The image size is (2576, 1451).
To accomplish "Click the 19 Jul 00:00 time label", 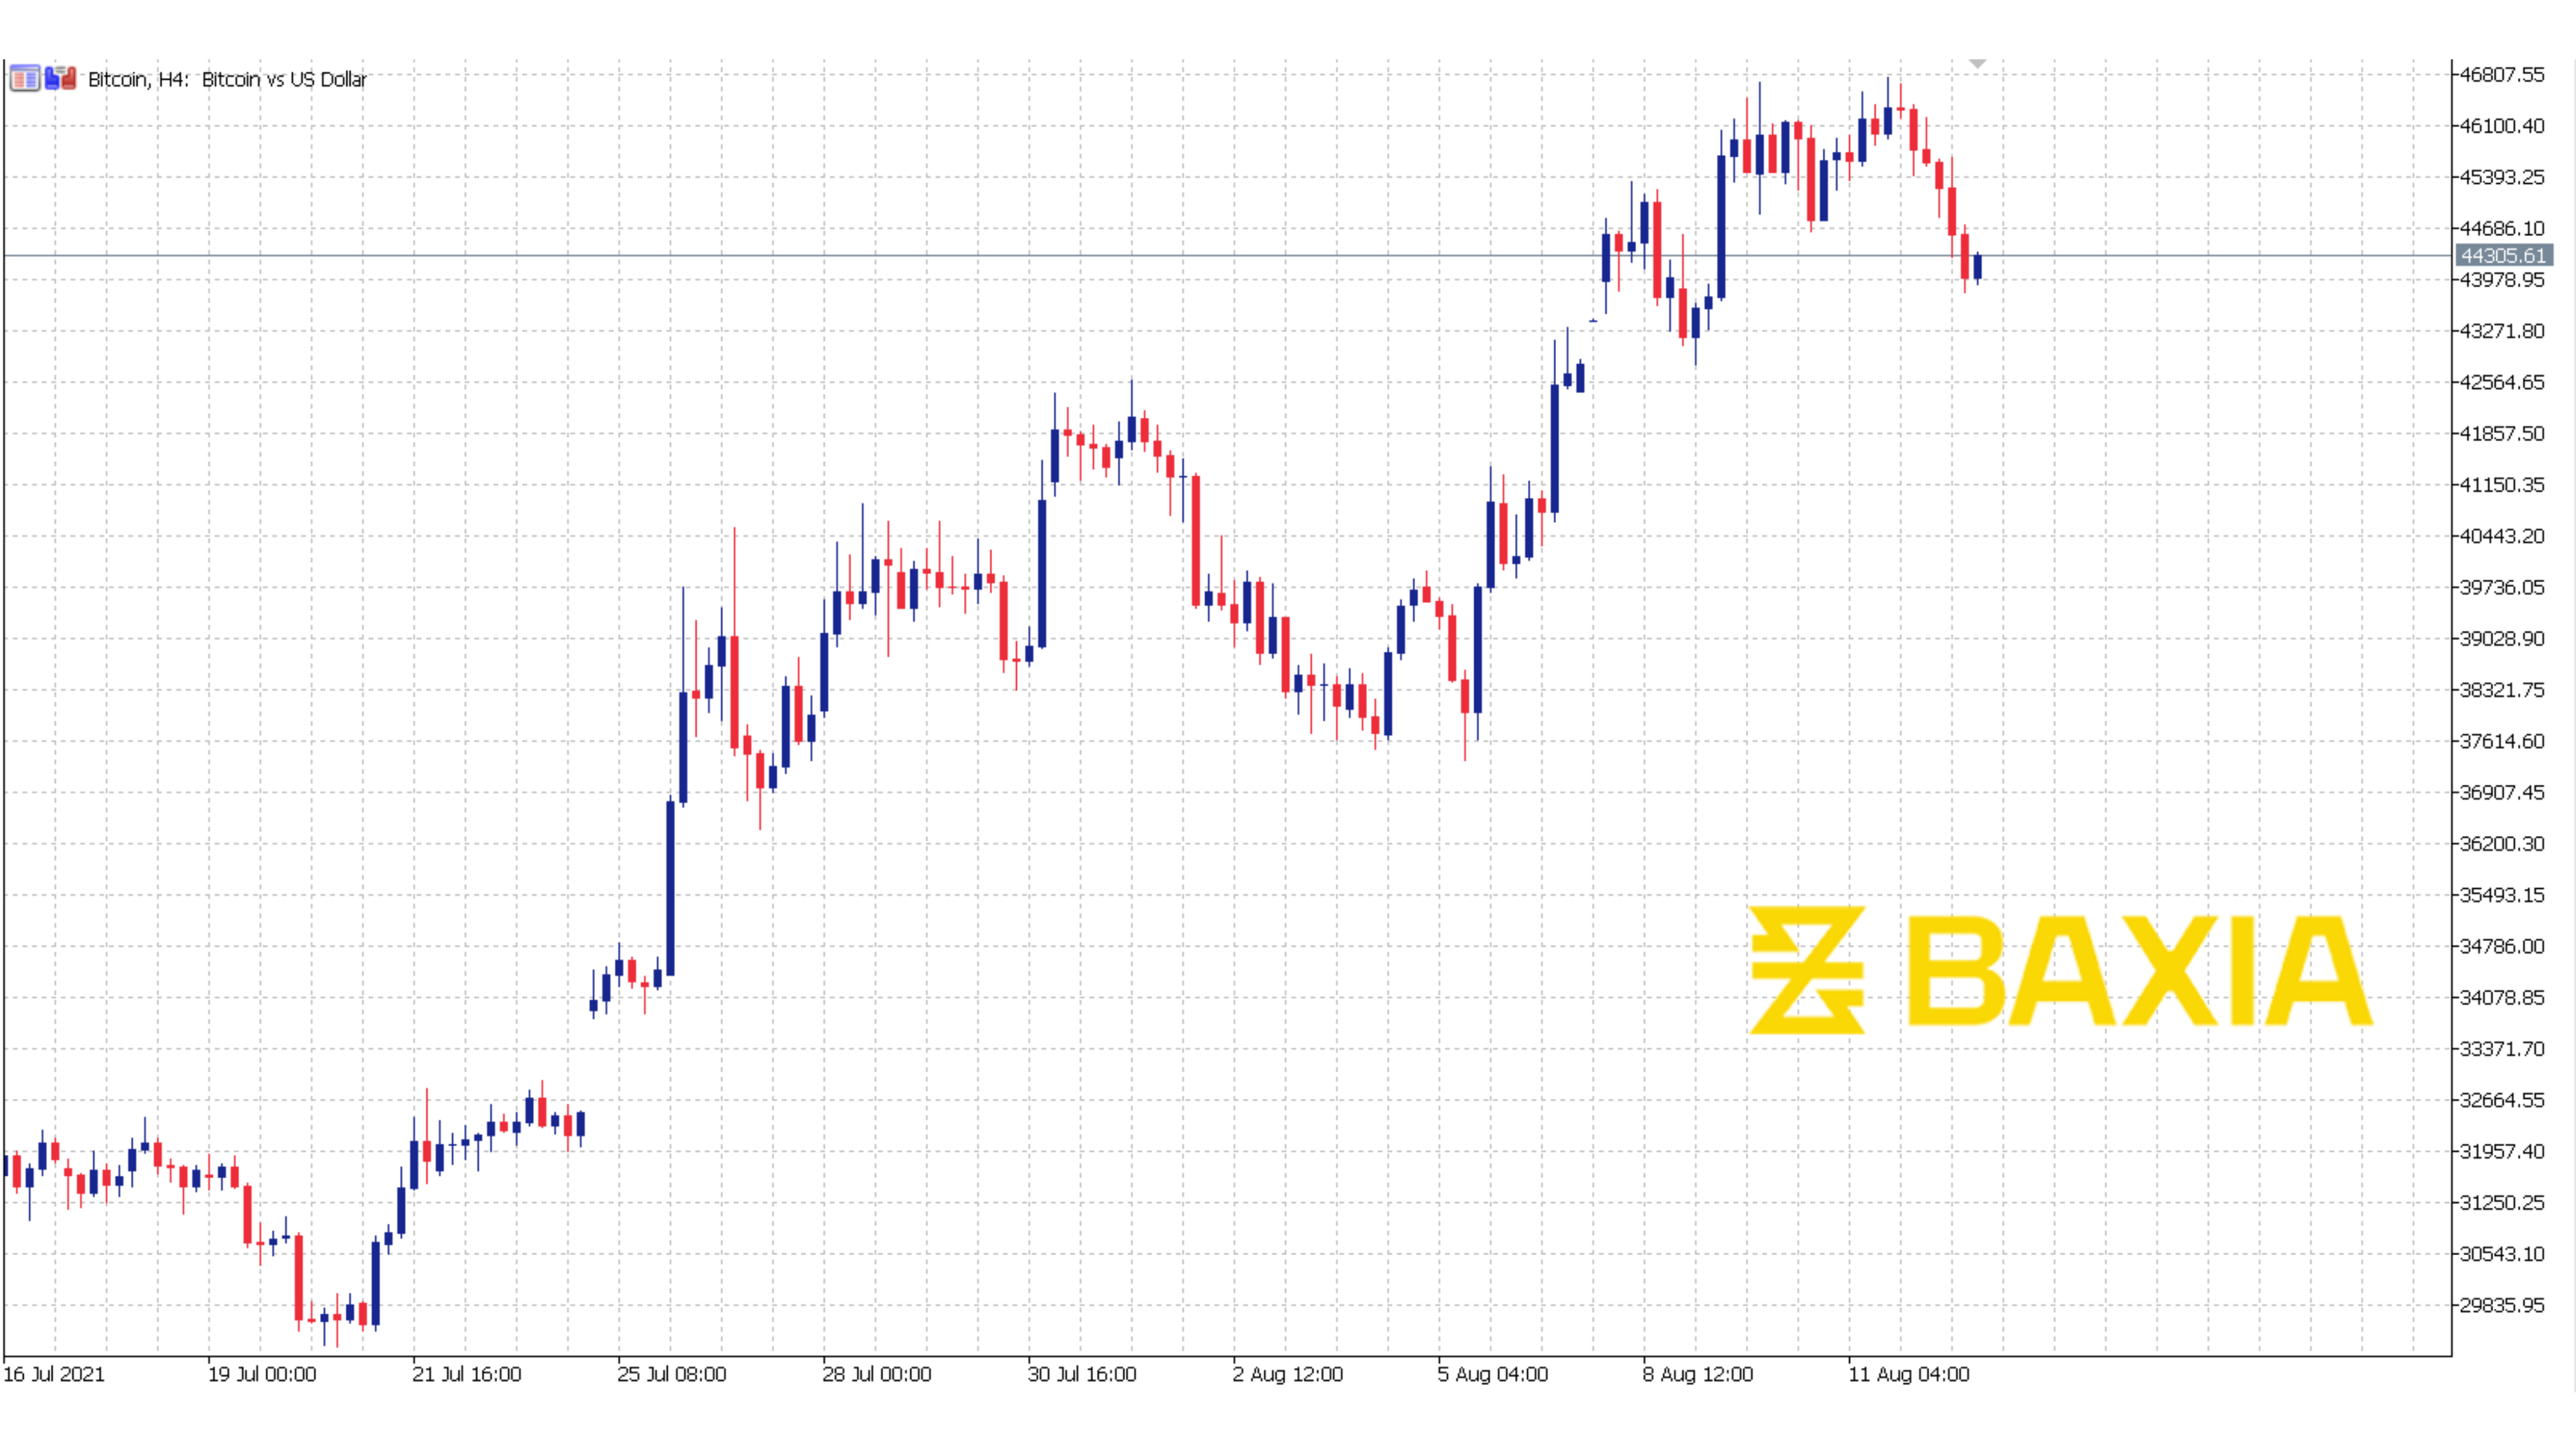I will click(262, 1374).
